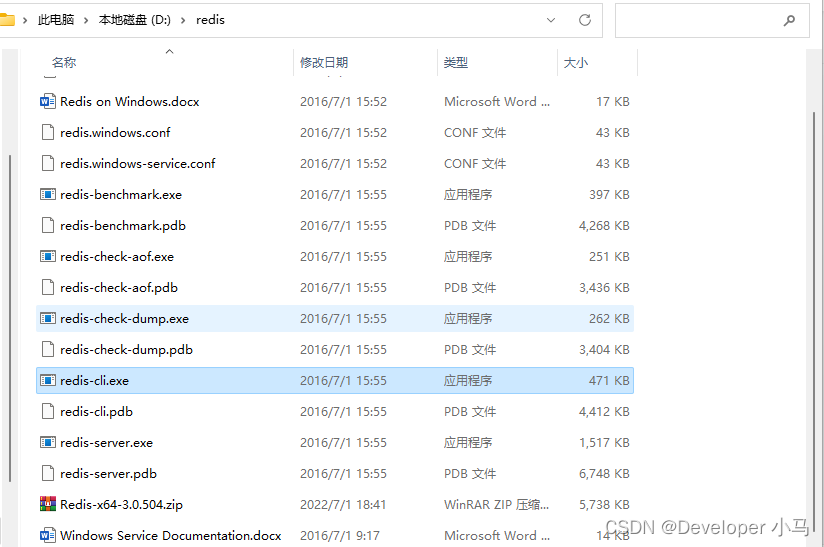The image size is (824, 547).
Task: Click the redis breadcrumb segment
Action: [210, 20]
